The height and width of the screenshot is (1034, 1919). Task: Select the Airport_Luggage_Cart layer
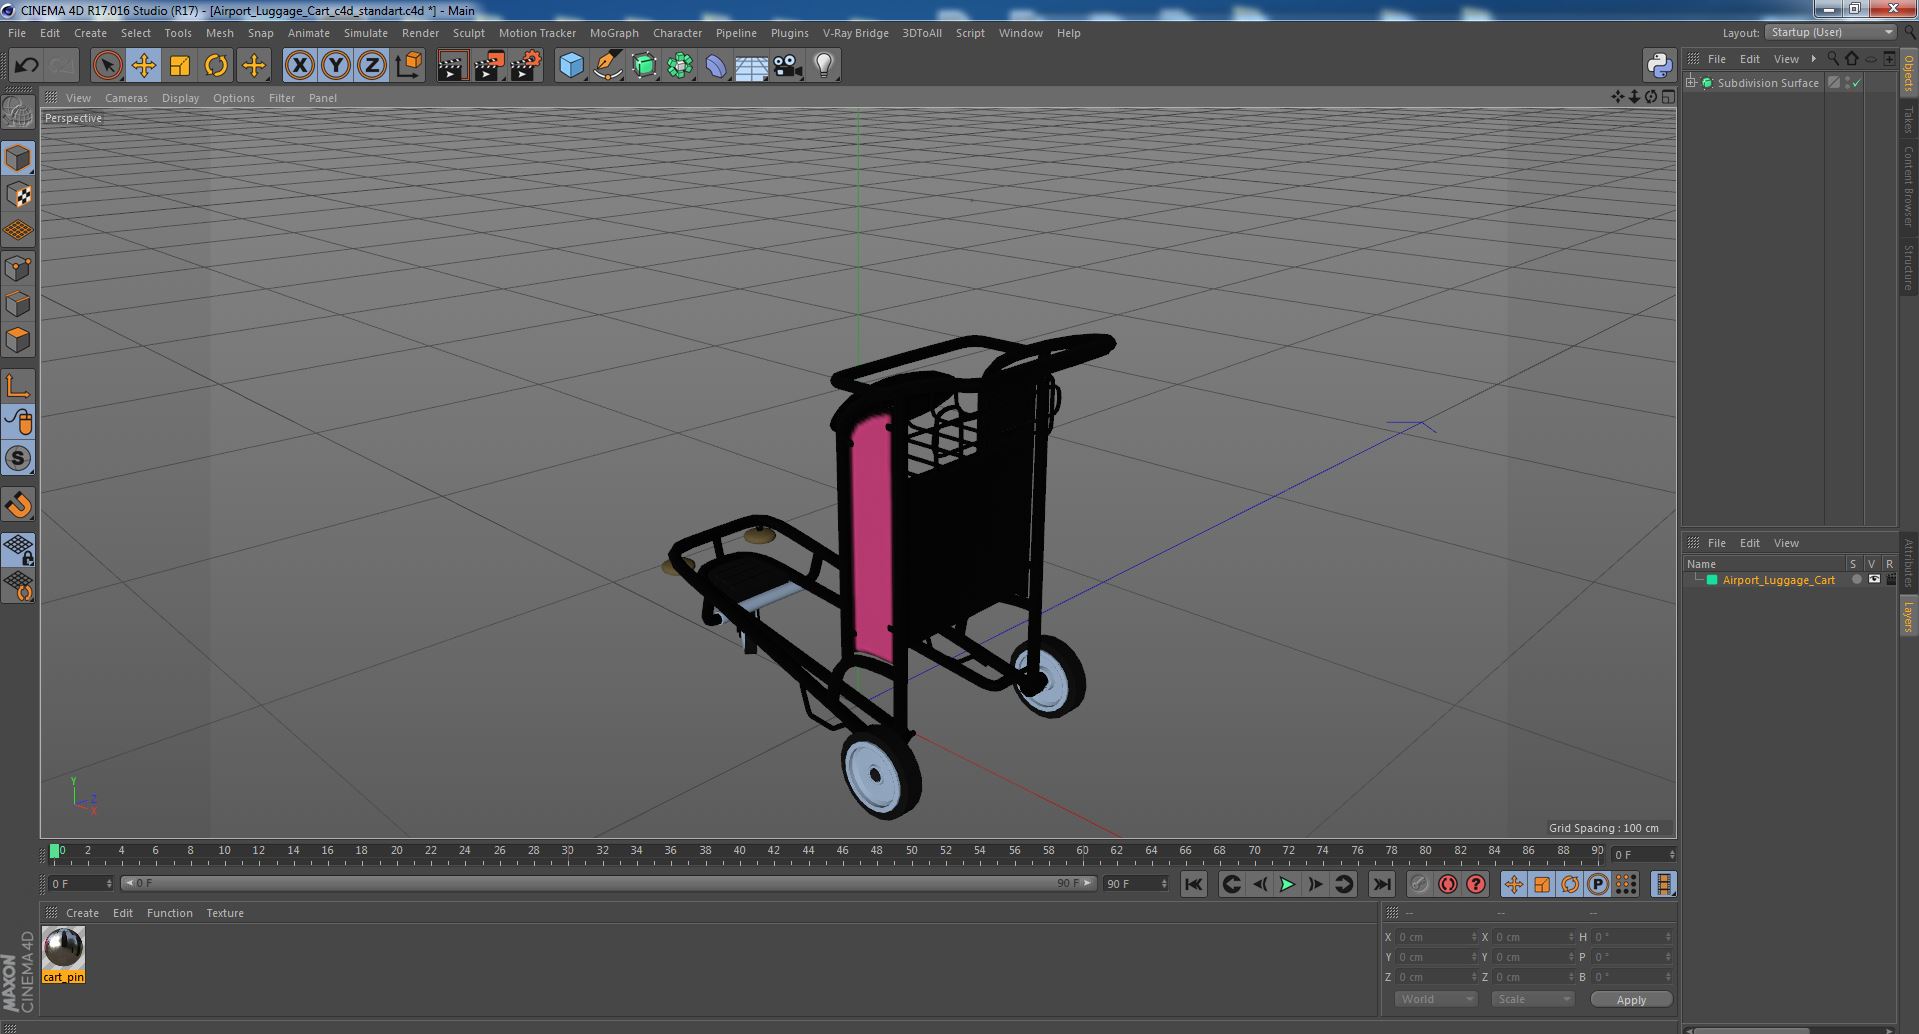pos(1778,580)
